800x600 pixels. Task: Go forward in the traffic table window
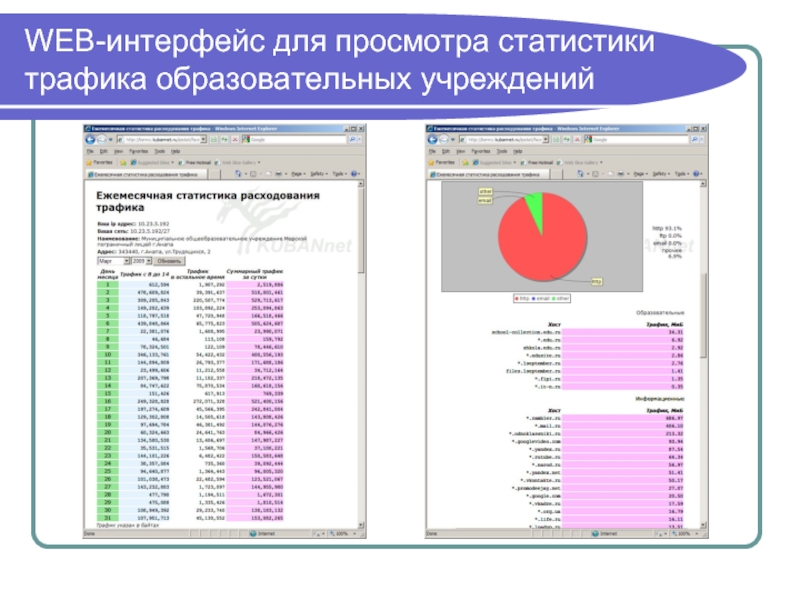[x=101, y=139]
